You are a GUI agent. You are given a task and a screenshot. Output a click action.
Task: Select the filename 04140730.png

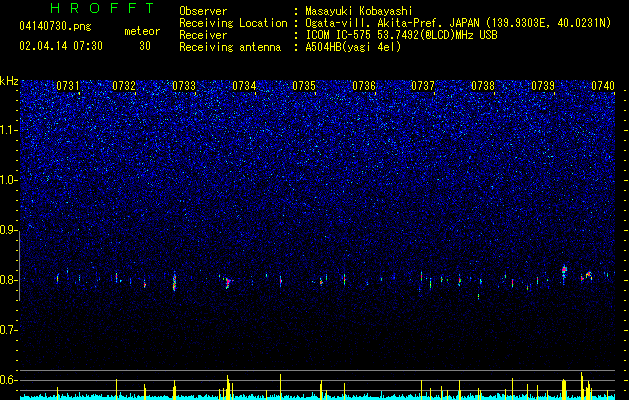coord(55,26)
